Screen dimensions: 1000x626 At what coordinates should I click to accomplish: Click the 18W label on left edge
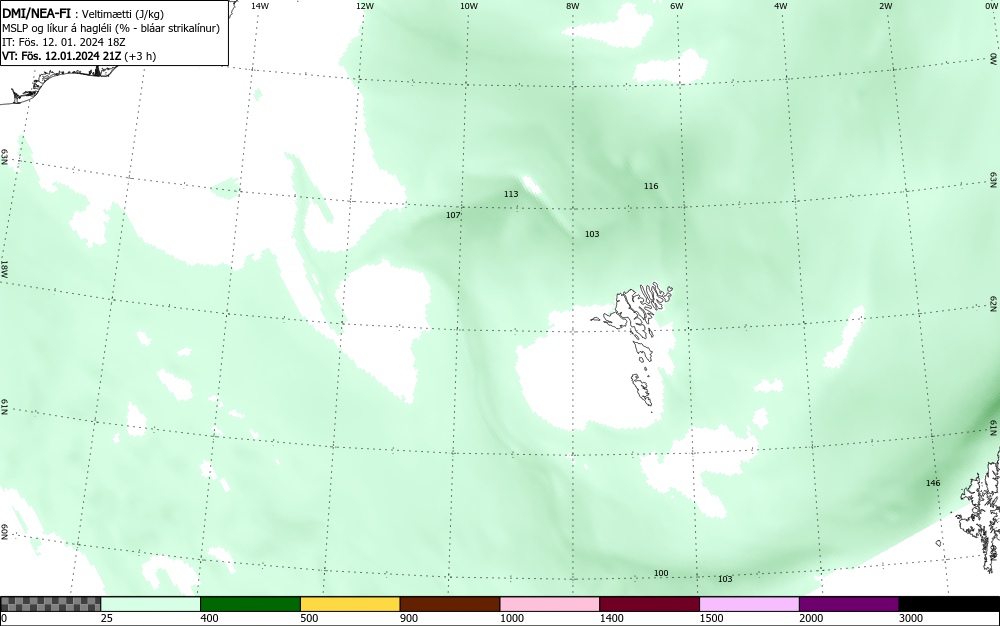pos(4,268)
